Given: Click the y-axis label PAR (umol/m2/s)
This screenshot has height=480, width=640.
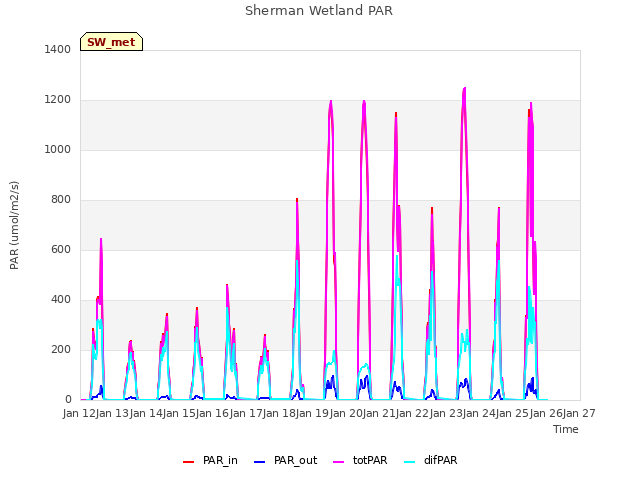Looking at the screenshot, I should [x=14, y=225].
